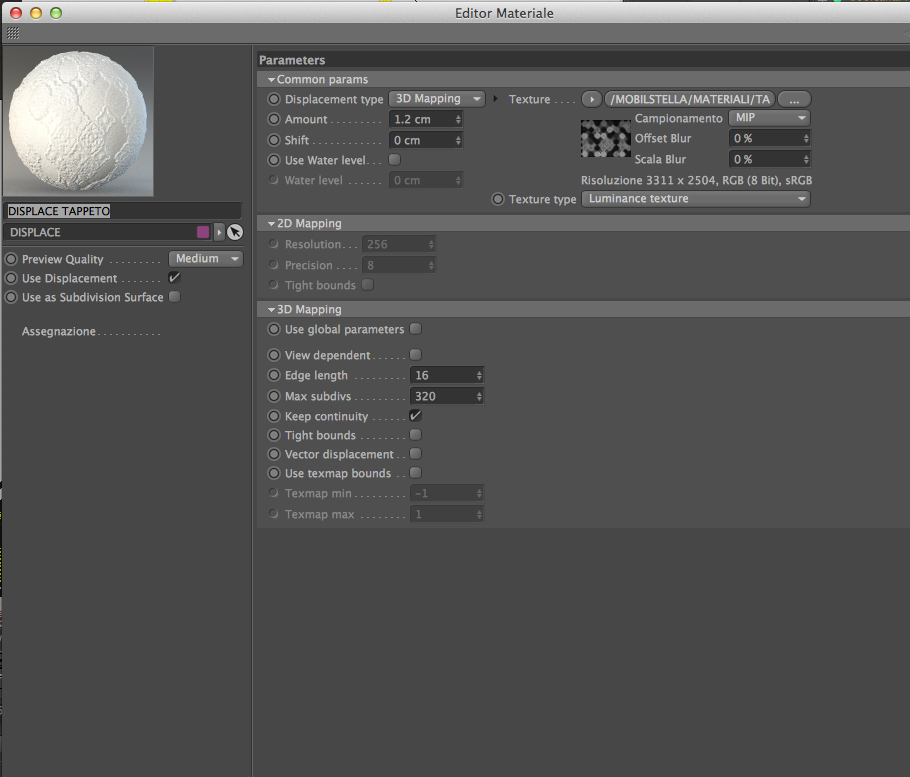Screen dimensions: 910x777
Task: Click the texture file path button
Action: [x=689, y=99]
